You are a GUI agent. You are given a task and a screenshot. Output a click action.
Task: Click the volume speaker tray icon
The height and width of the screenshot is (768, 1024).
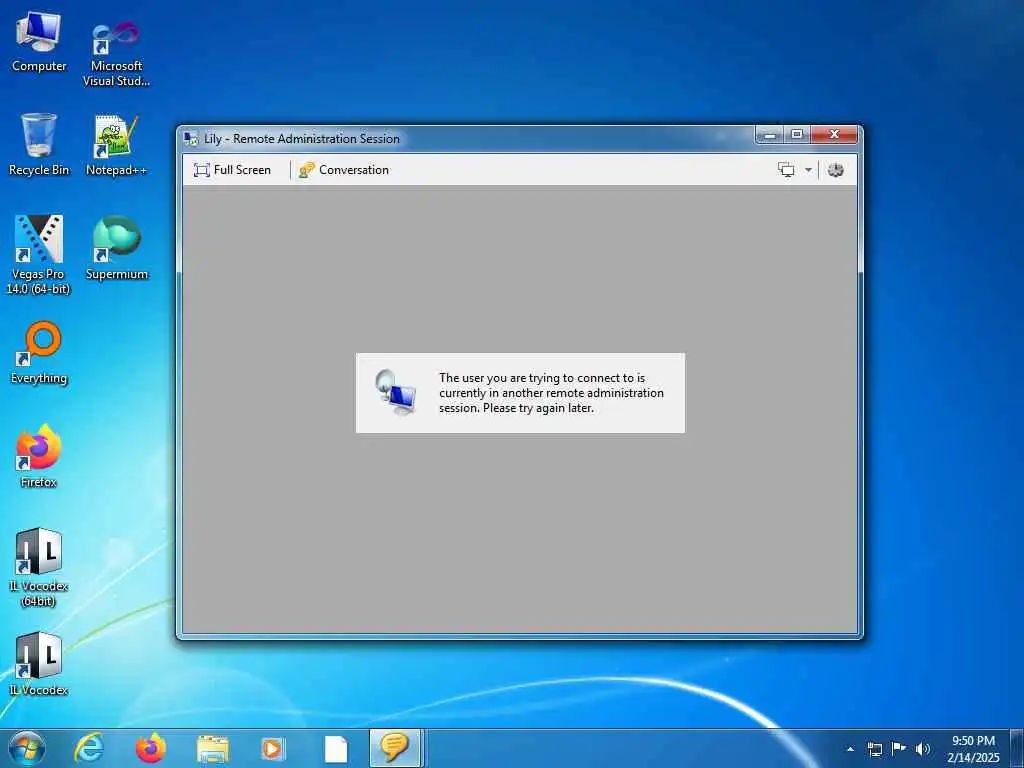pyautogui.click(x=923, y=749)
